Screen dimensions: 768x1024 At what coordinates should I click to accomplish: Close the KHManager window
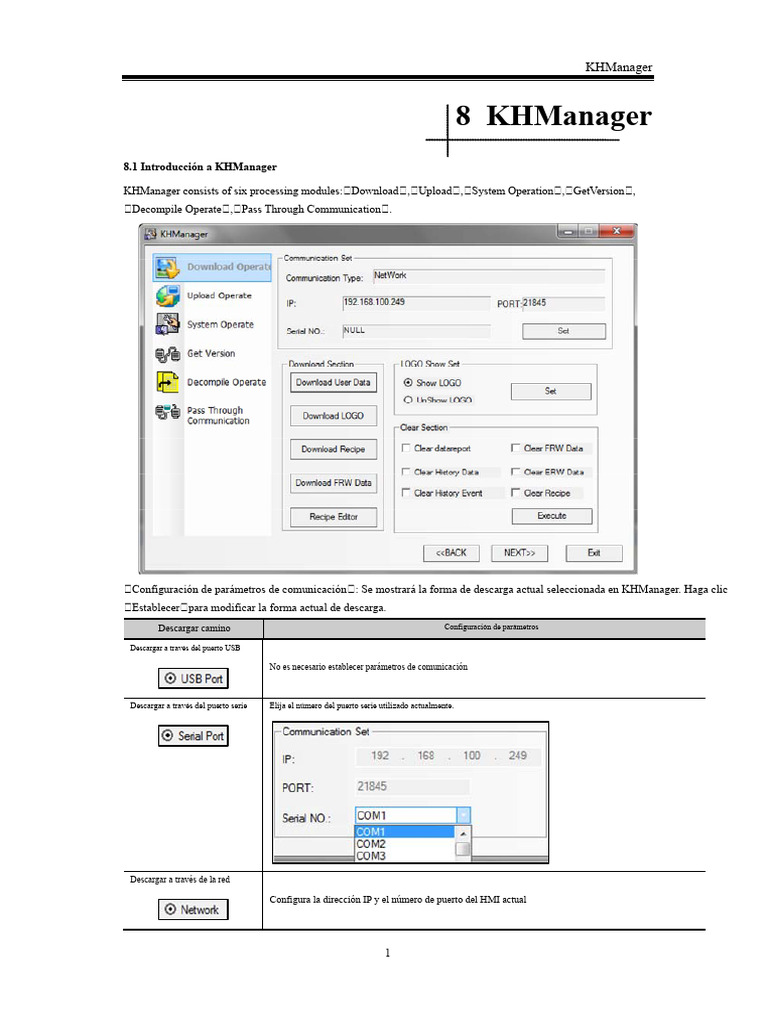pos(616,231)
